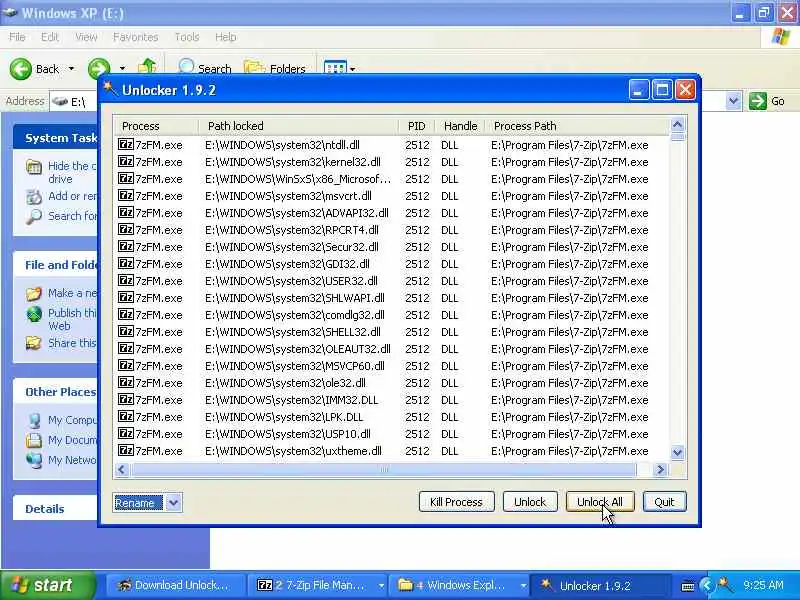
Task: Open Favorites menu in Windows Explorer
Action: pos(135,37)
